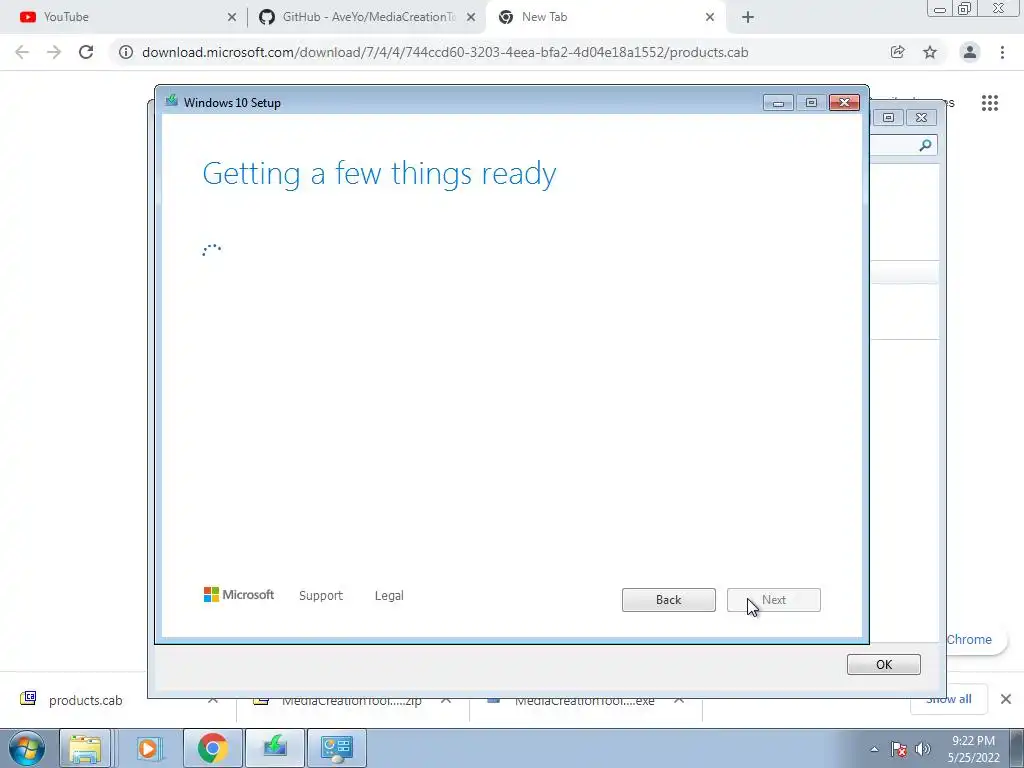This screenshot has width=1024, height=768.
Task: Open the clock showing 9:22 PM
Action: coord(973,748)
